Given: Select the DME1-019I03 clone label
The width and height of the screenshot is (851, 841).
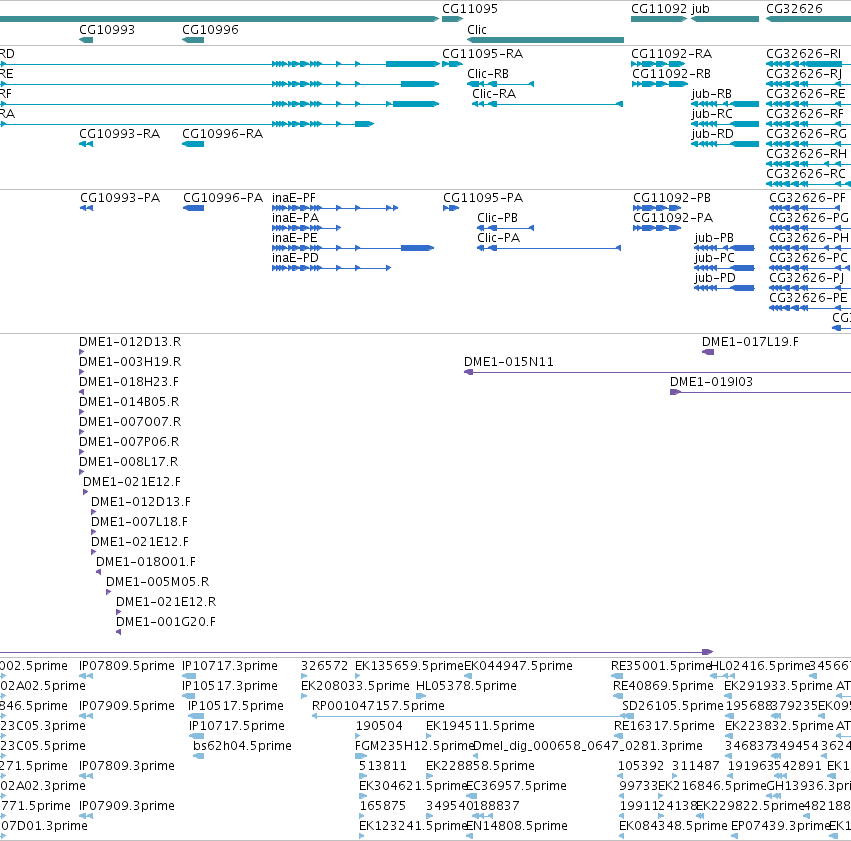Looking at the screenshot, I should pos(712,382).
